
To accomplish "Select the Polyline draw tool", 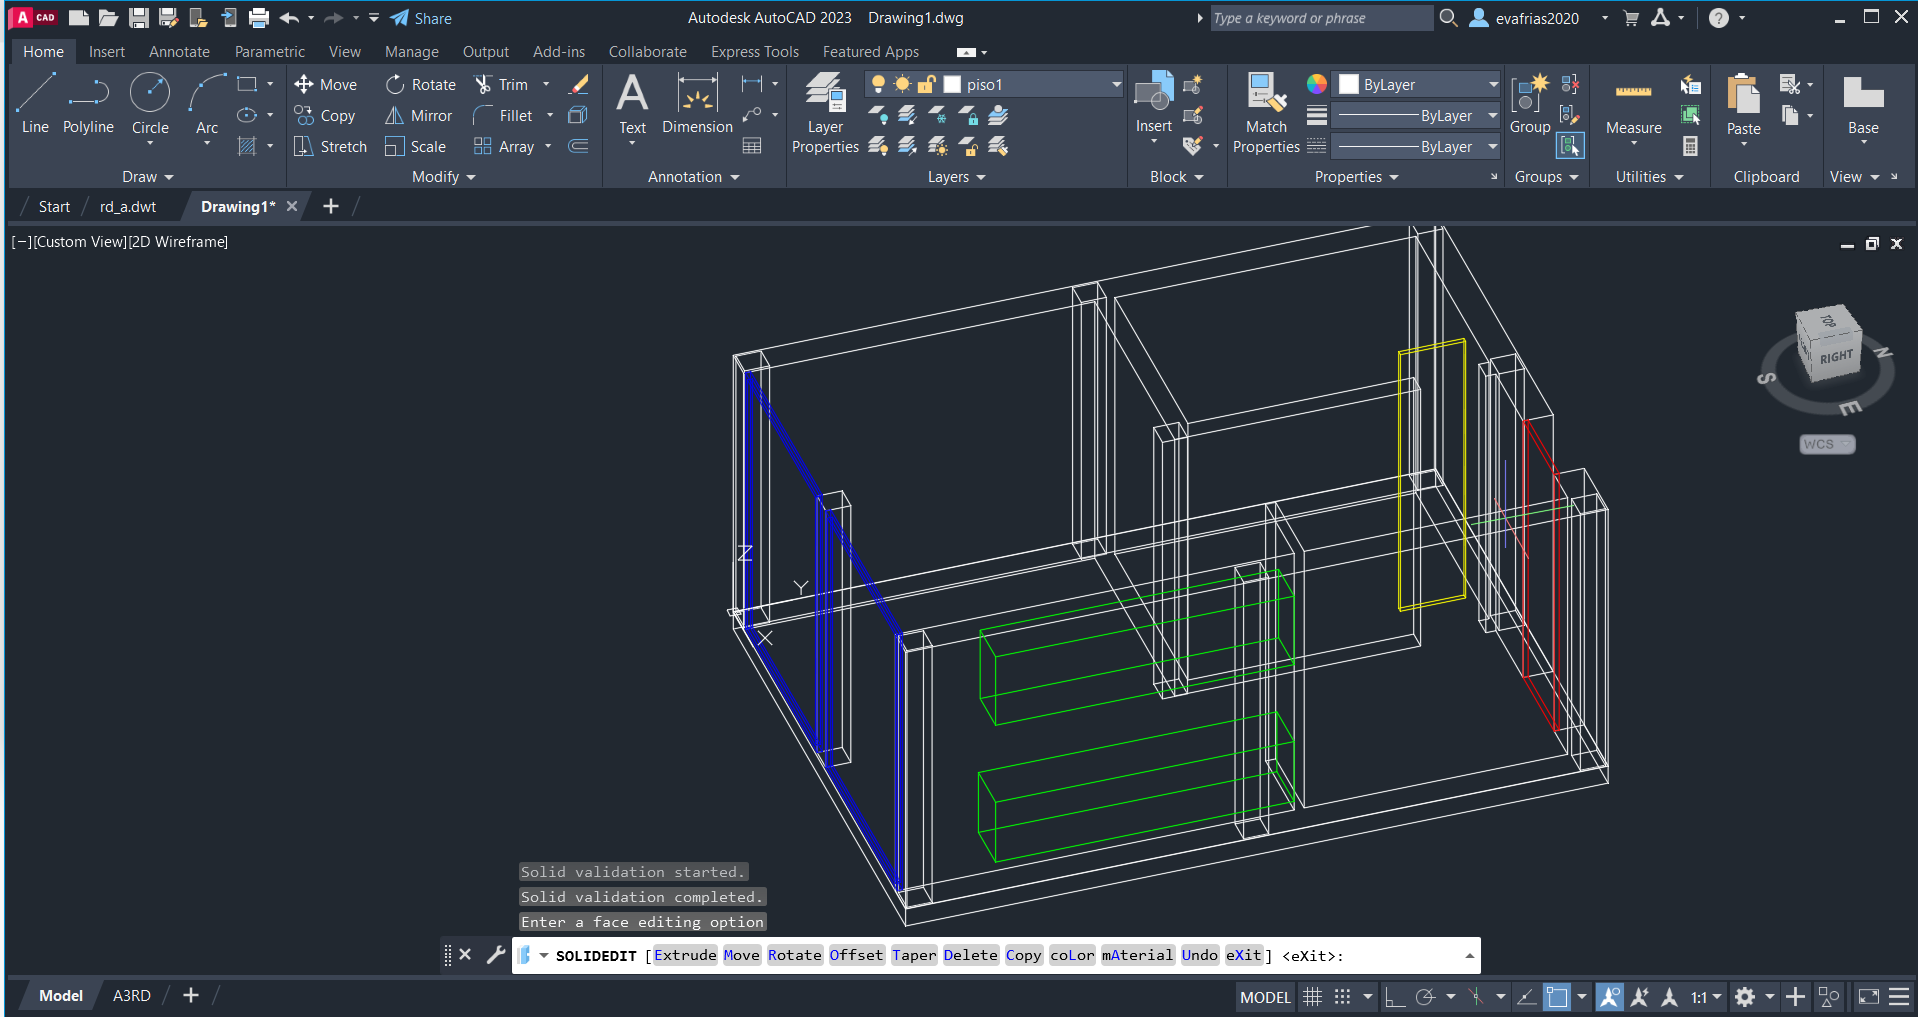I will 88,104.
